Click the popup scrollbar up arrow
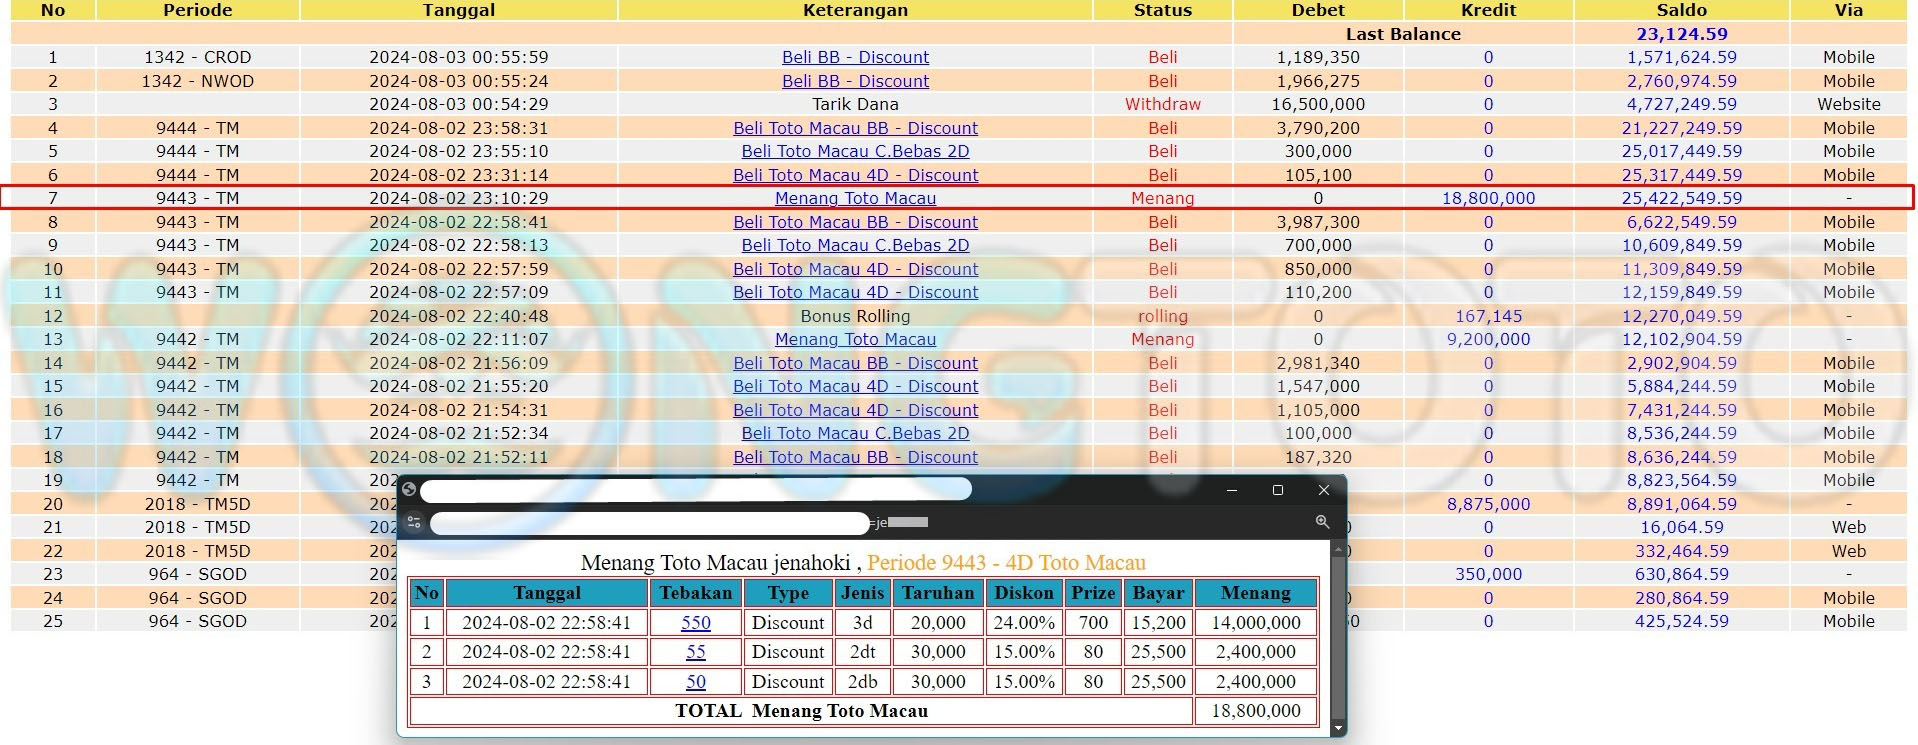The height and width of the screenshot is (745, 1918). tap(1339, 549)
